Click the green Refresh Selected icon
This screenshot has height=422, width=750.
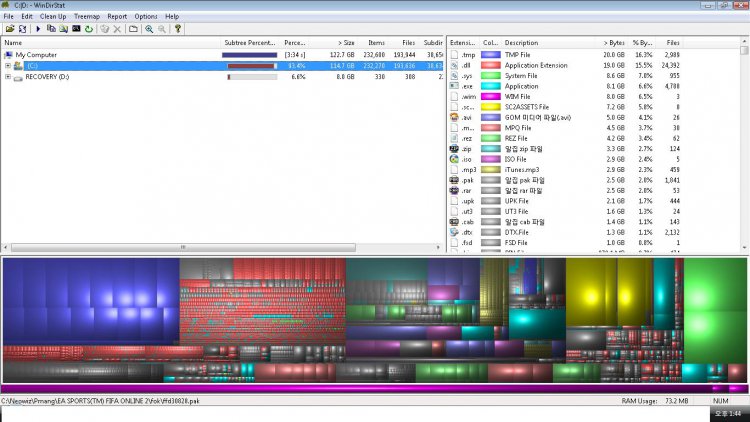(88, 29)
